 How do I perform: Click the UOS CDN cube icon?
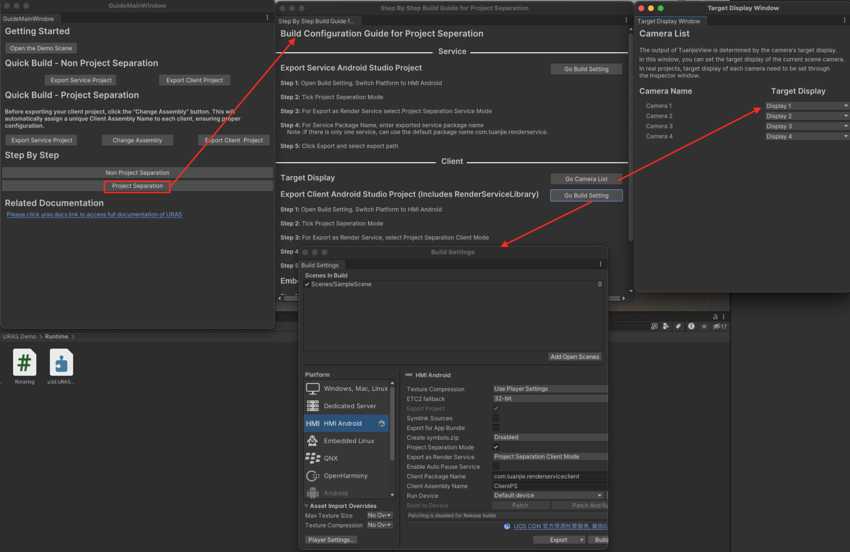pos(507,526)
